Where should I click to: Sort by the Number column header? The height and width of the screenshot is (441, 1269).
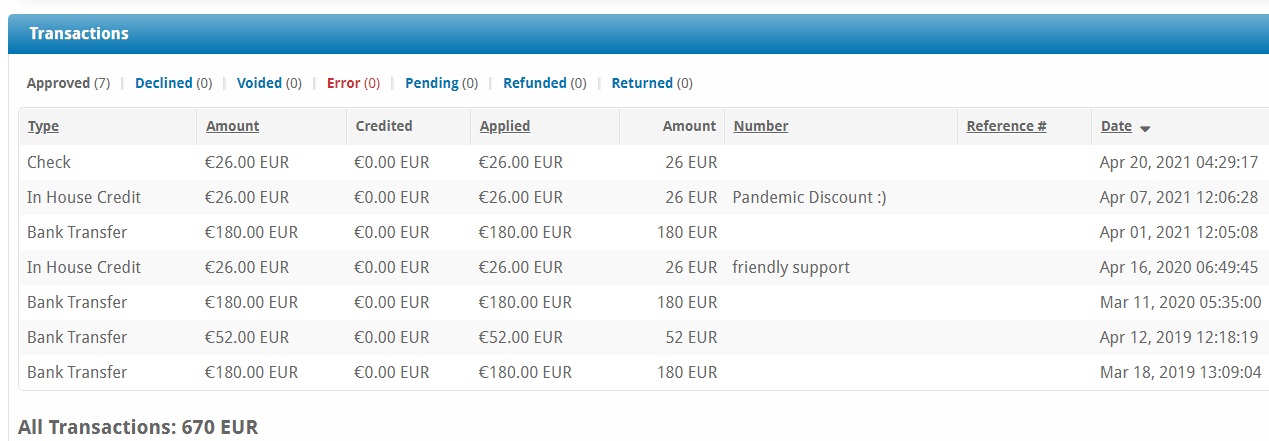(761, 126)
